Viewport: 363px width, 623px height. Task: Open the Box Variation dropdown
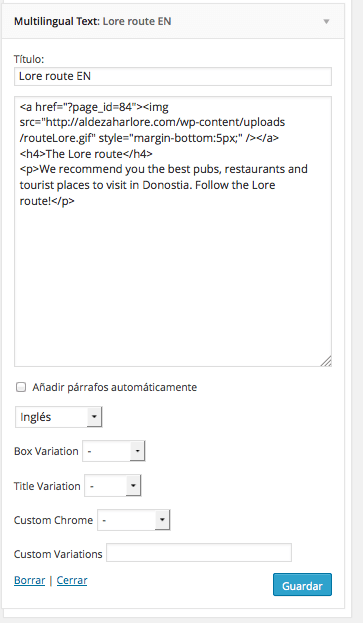tap(114, 451)
